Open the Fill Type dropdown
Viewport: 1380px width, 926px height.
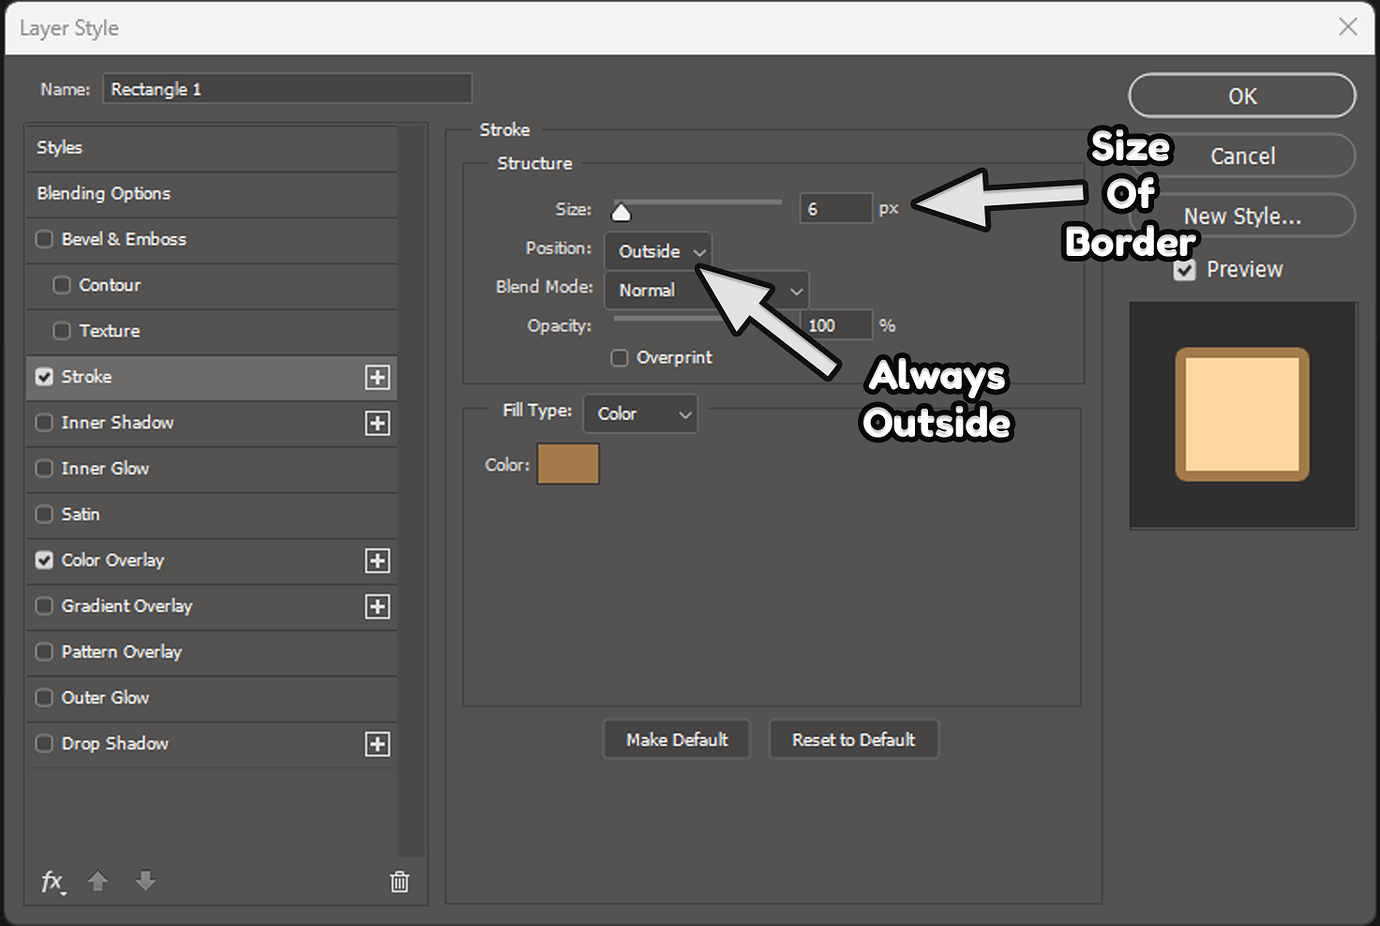pos(640,413)
